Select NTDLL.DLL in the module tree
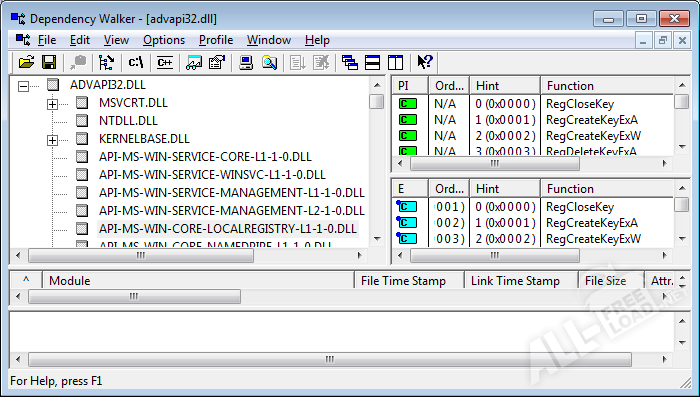 [x=128, y=121]
